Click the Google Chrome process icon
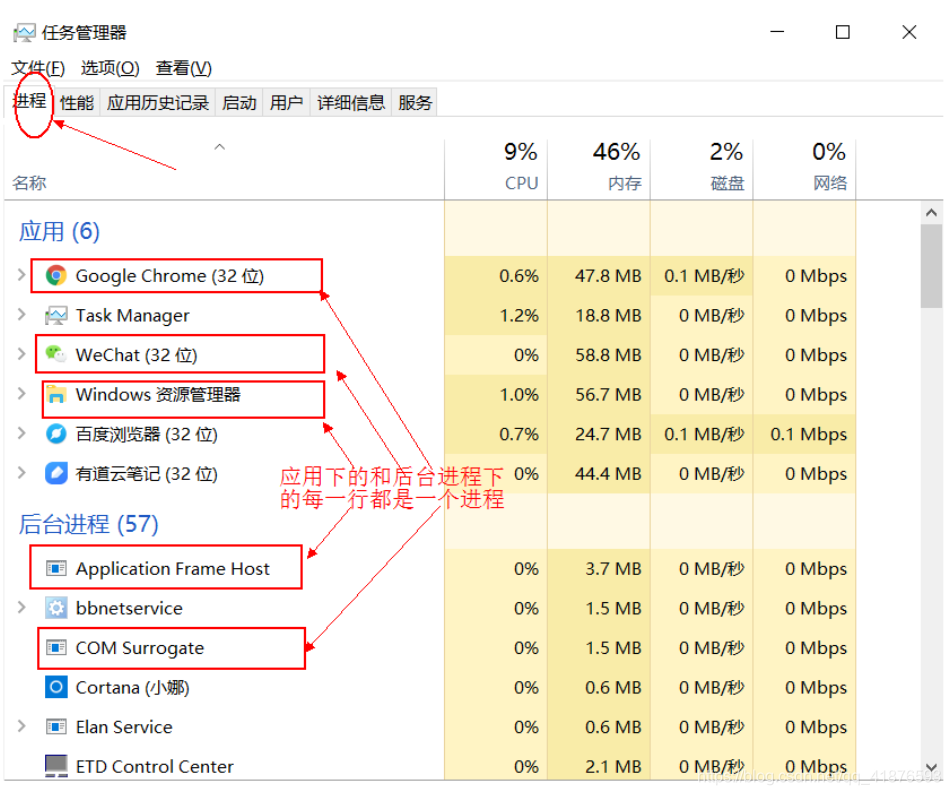Image resolution: width=951 pixels, height=795 pixels. click(x=56, y=276)
